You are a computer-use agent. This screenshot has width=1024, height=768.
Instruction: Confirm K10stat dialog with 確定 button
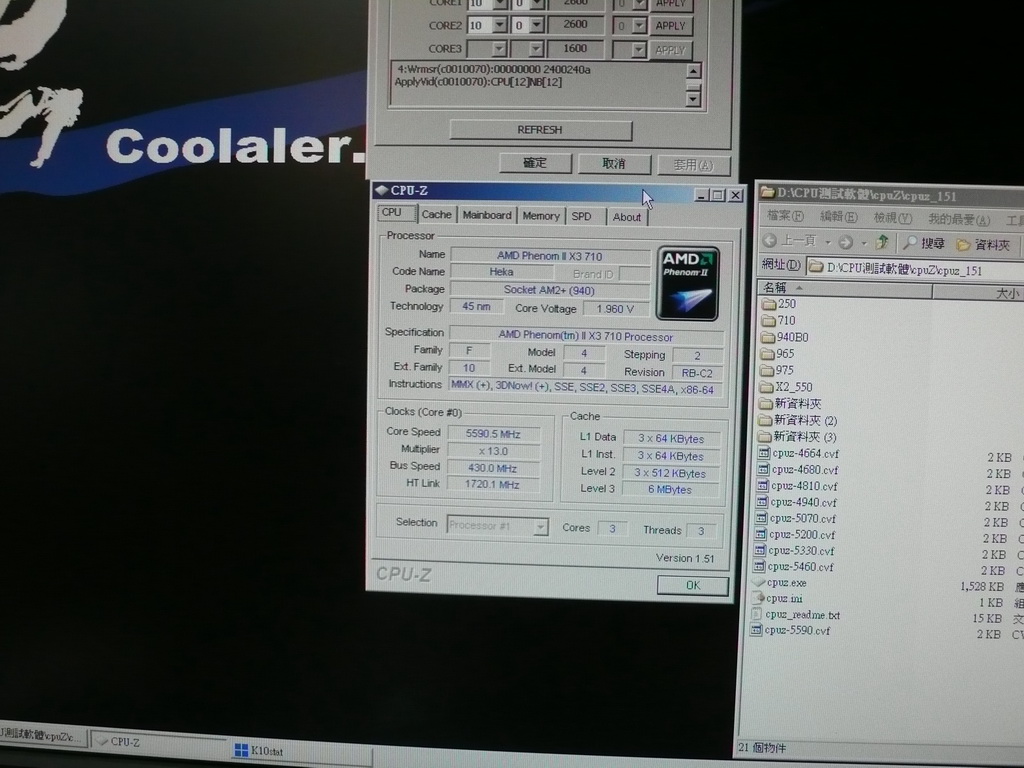(535, 163)
